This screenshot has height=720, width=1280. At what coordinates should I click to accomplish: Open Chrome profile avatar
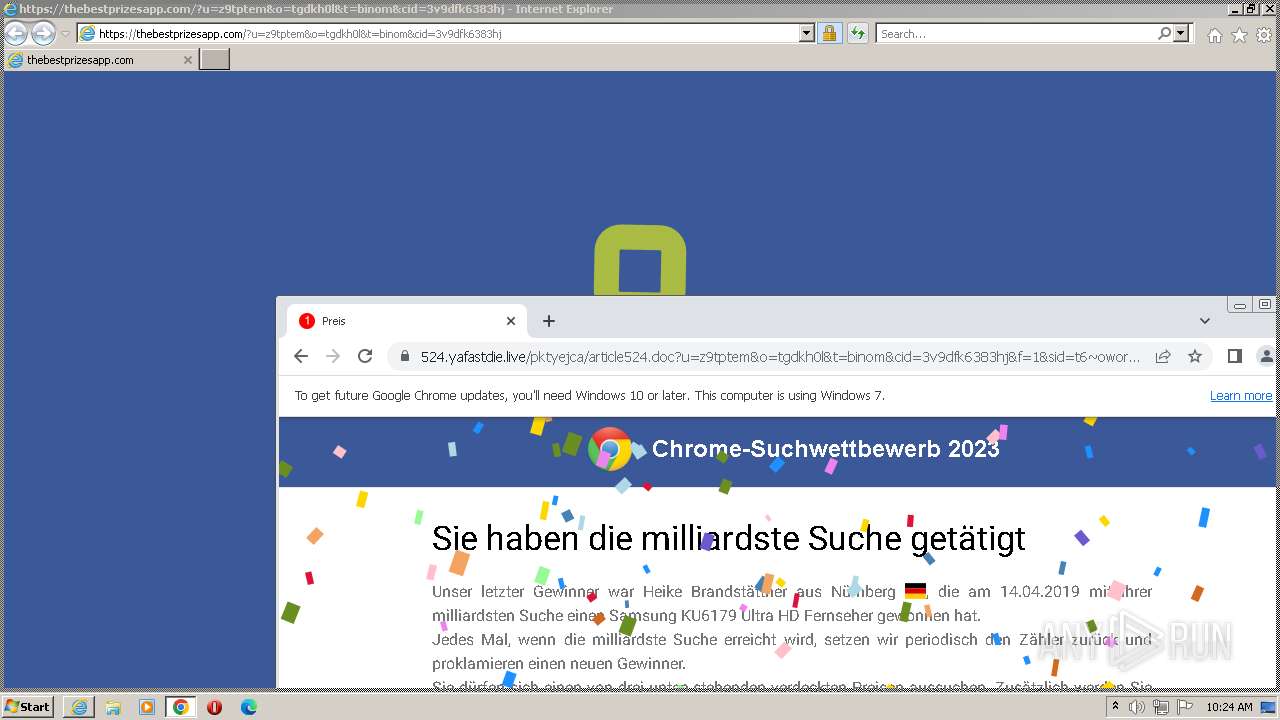1266,356
